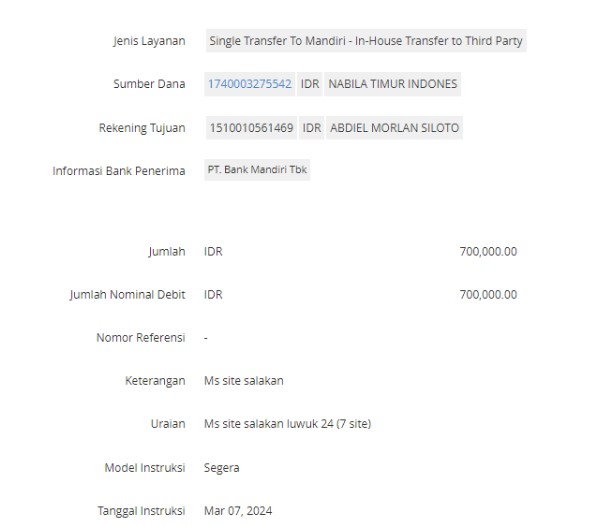
Task: Click the Jenis Layanan service type field
Action: [366, 41]
